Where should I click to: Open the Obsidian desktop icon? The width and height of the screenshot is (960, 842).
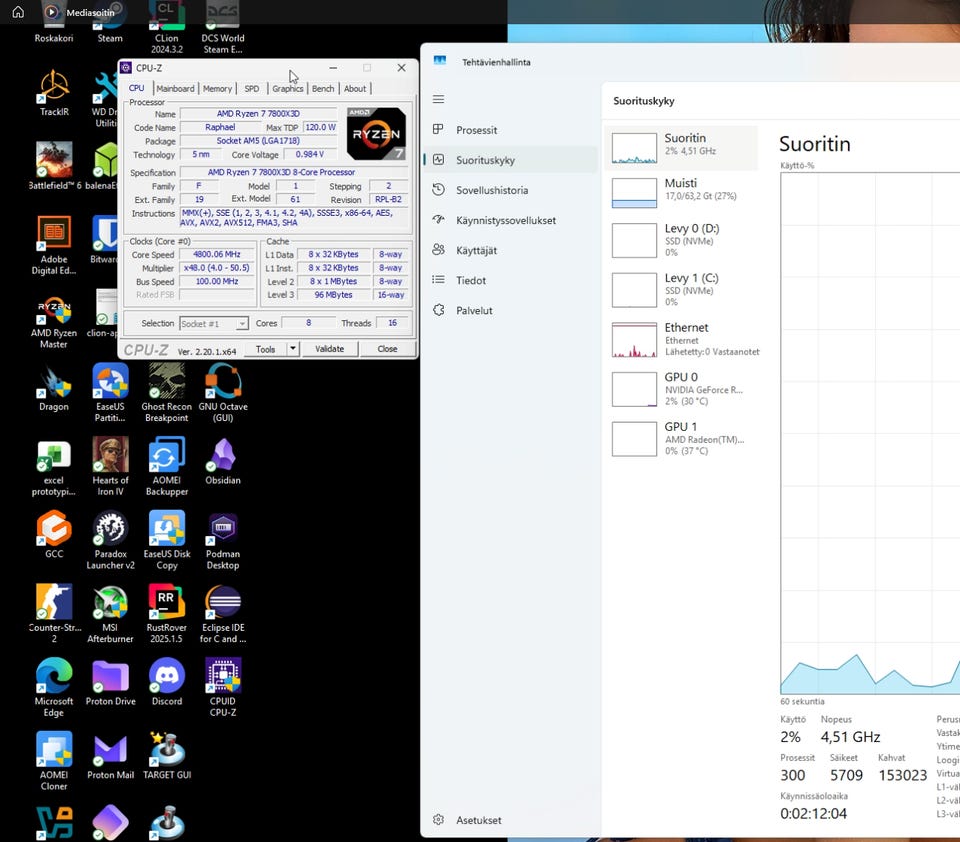(x=223, y=460)
